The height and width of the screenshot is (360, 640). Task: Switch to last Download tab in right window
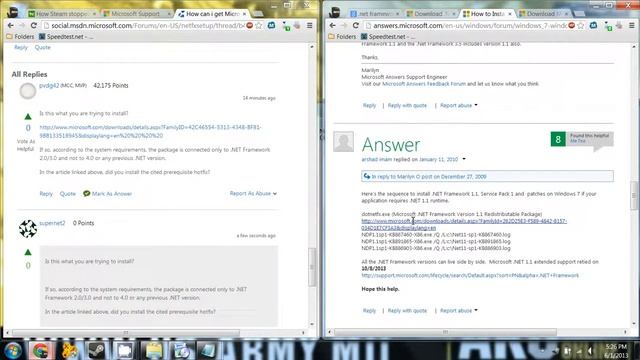(543, 14)
